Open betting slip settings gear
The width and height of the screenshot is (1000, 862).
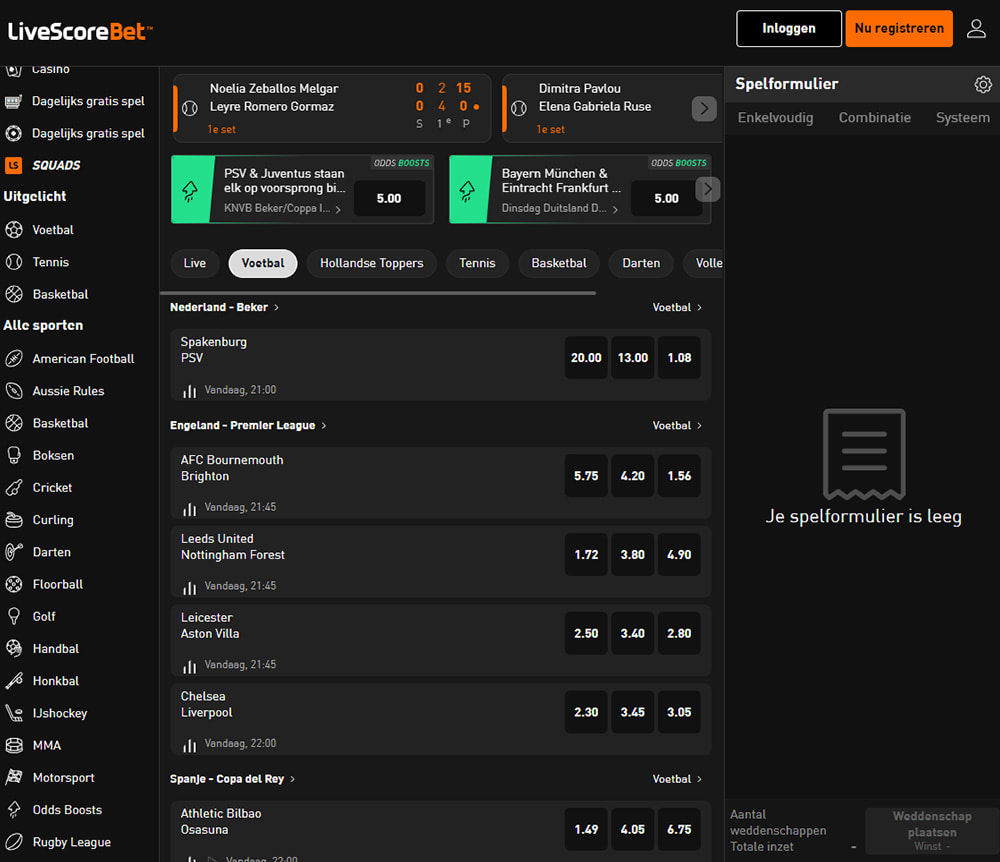tap(983, 84)
